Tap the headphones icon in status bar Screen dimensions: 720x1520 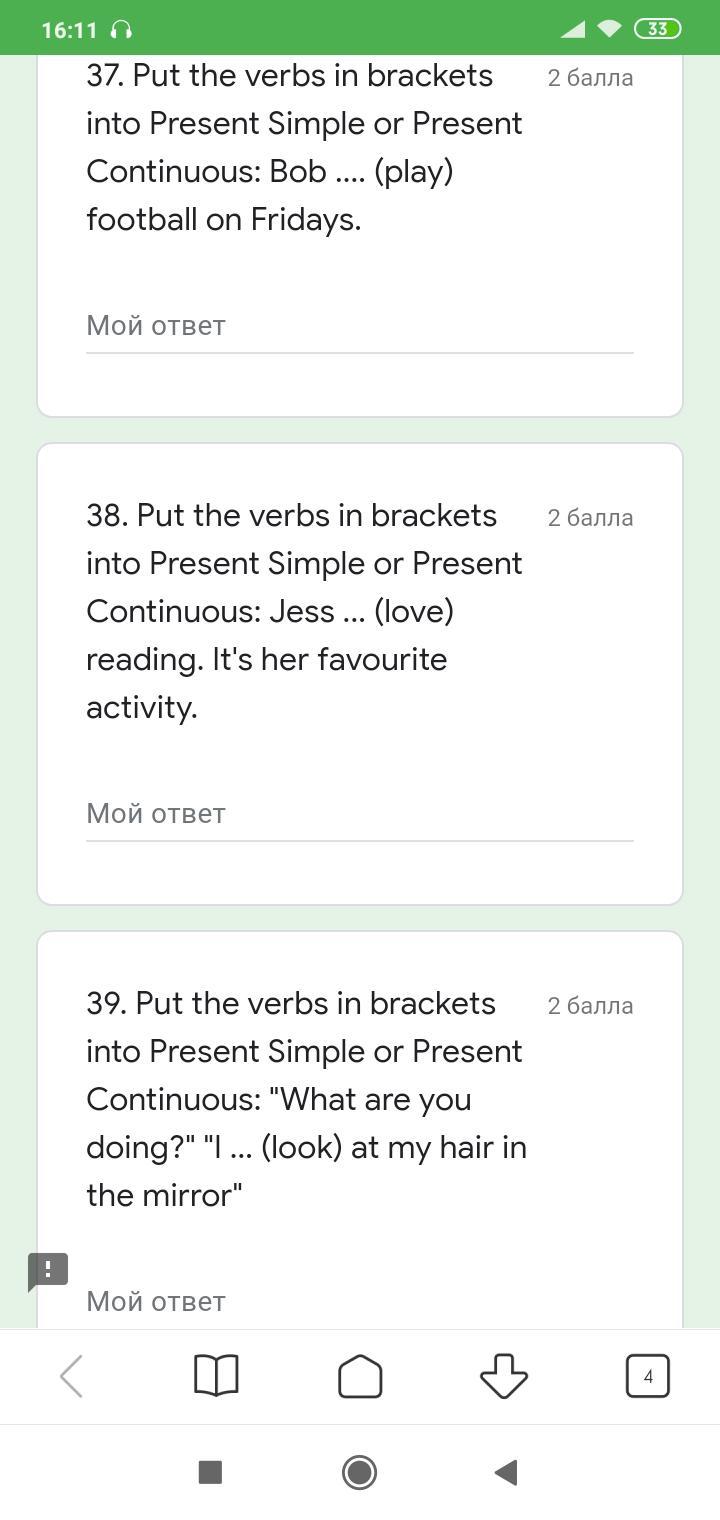click(x=121, y=30)
